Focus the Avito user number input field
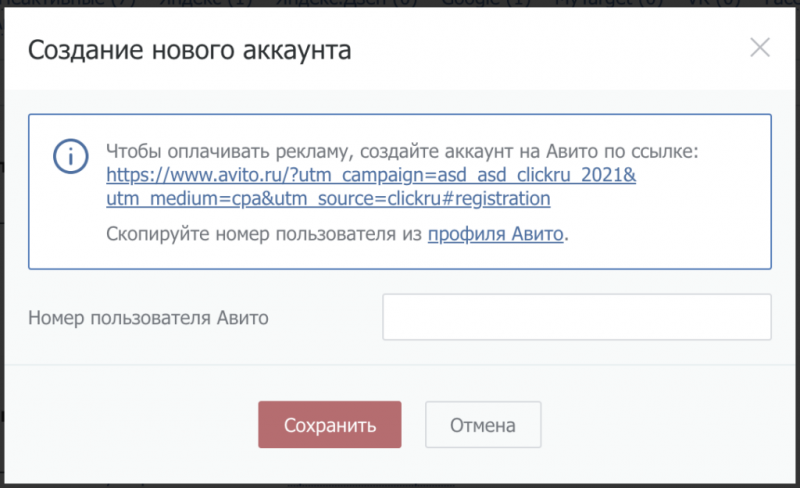Image resolution: width=800 pixels, height=488 pixels. pyautogui.click(x=576, y=317)
